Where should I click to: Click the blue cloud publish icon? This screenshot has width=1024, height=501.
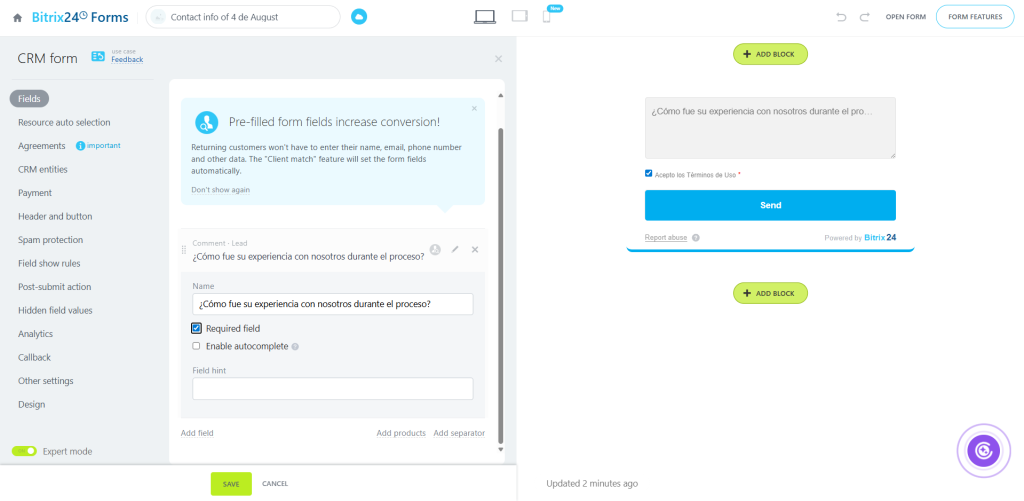point(359,17)
